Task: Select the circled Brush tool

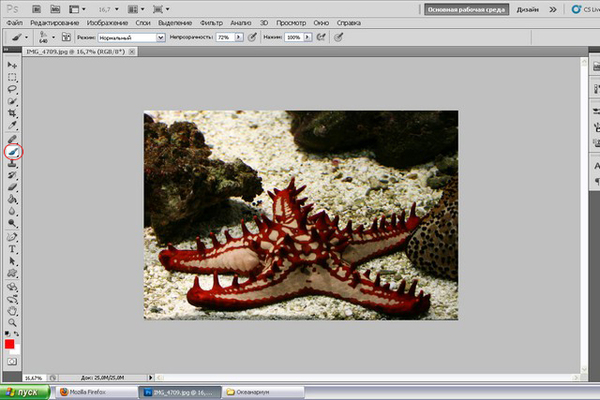Action: pos(13,151)
